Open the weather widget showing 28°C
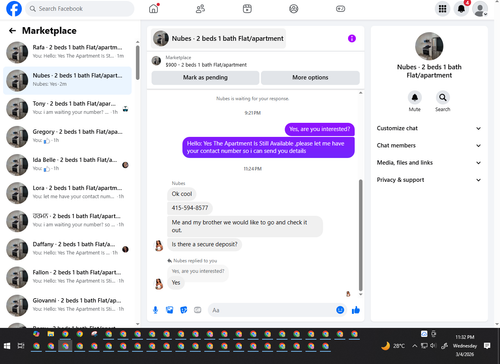The height and width of the screenshot is (364, 500). click(x=393, y=346)
